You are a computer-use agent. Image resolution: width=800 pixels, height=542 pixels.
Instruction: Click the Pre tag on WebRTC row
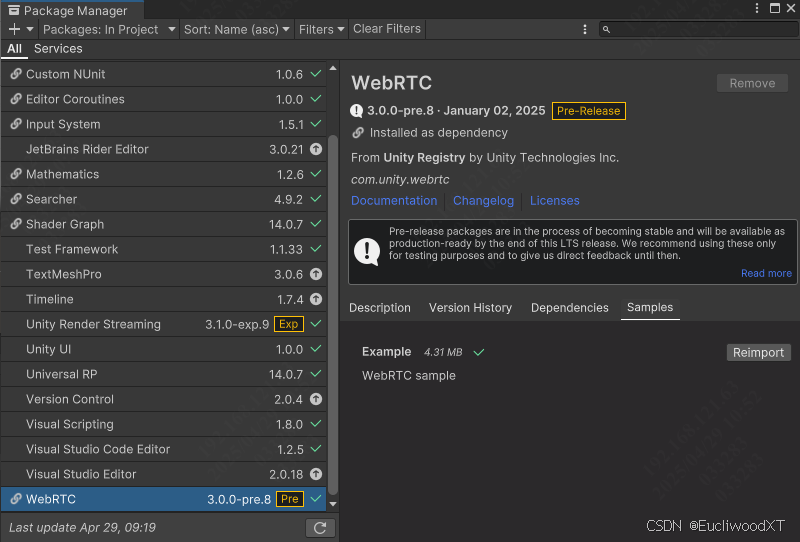pyautogui.click(x=290, y=499)
